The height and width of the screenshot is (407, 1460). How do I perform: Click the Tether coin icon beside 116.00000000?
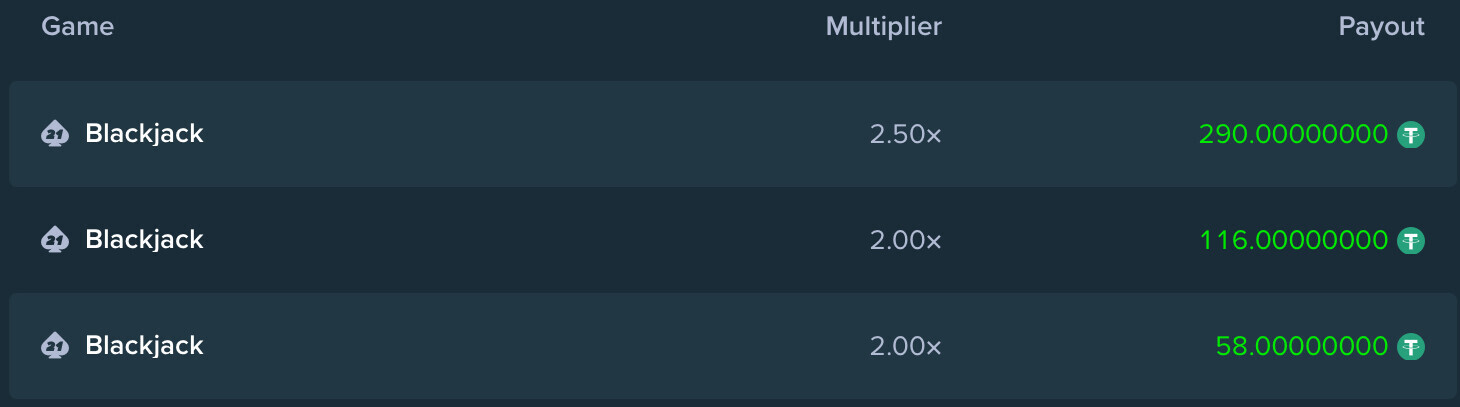(1411, 240)
